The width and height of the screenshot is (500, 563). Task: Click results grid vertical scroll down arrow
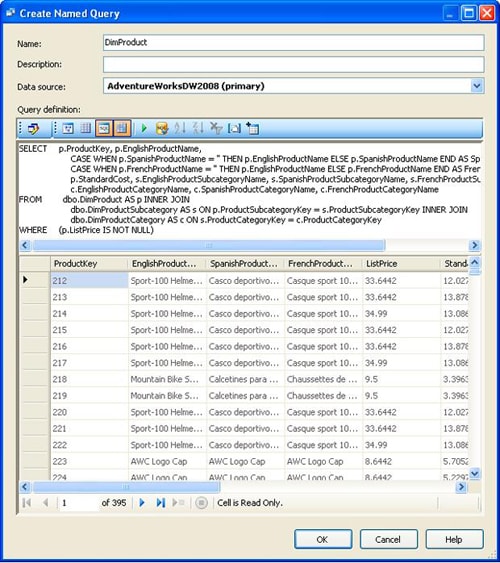tap(475, 474)
